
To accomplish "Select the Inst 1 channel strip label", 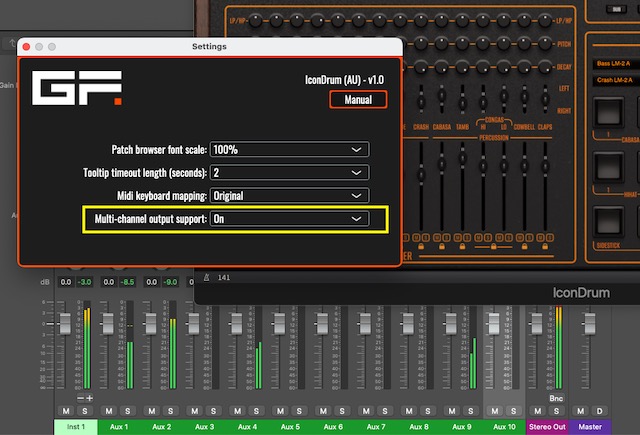I will tap(75, 427).
